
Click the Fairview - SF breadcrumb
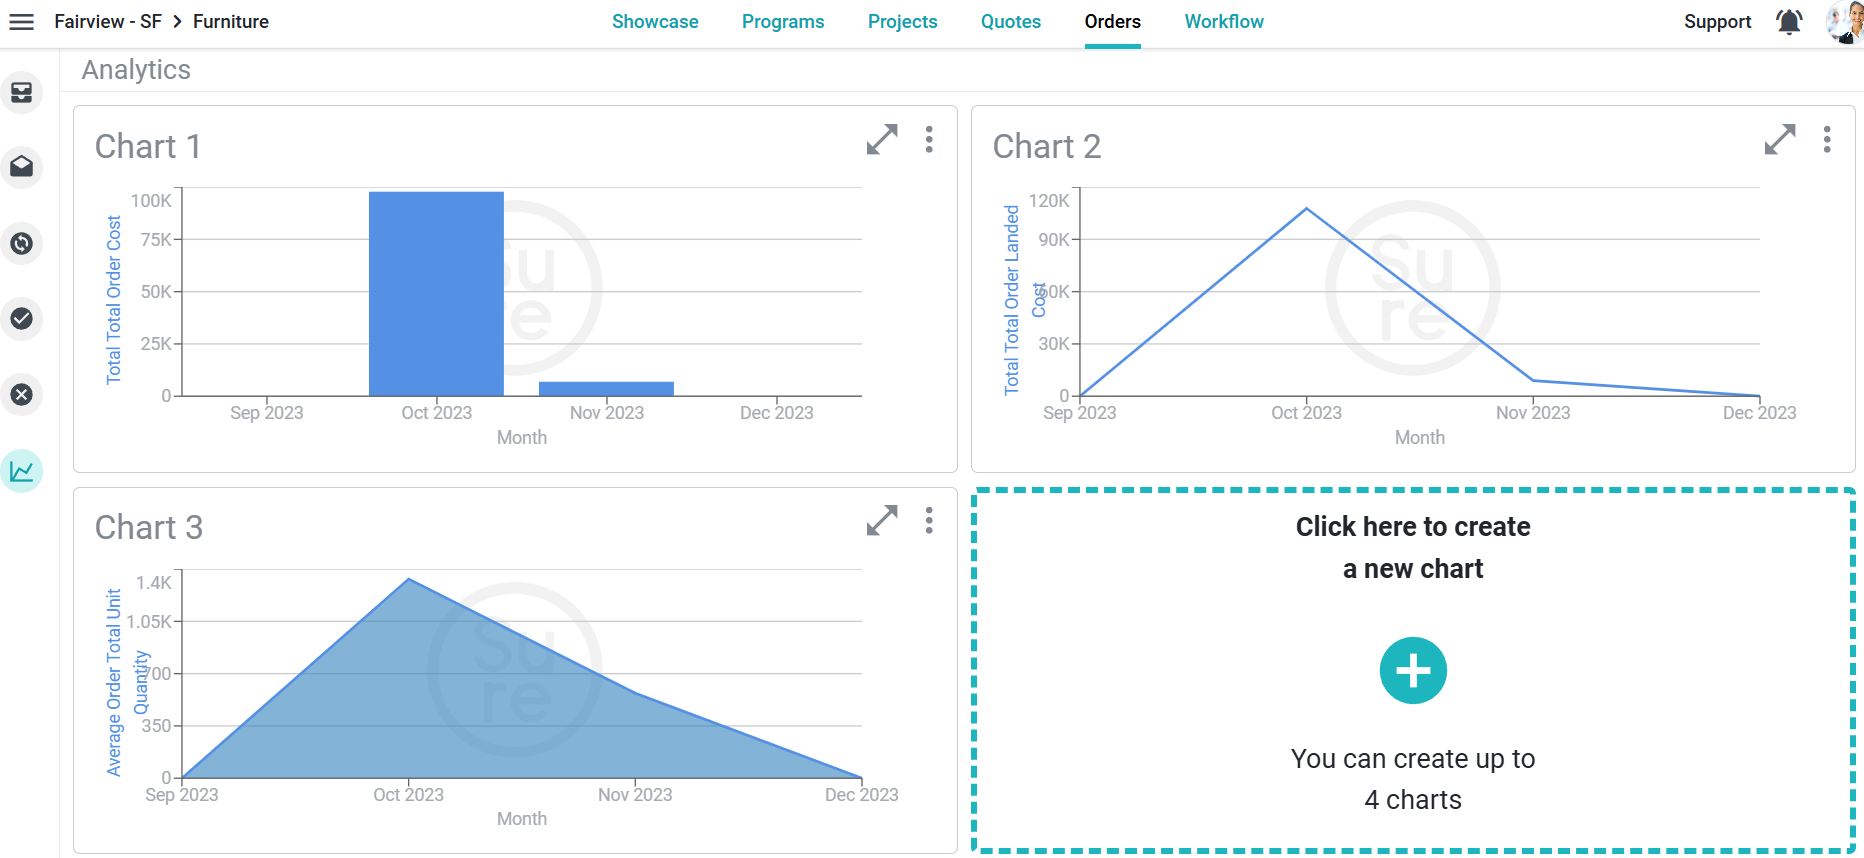click(108, 22)
